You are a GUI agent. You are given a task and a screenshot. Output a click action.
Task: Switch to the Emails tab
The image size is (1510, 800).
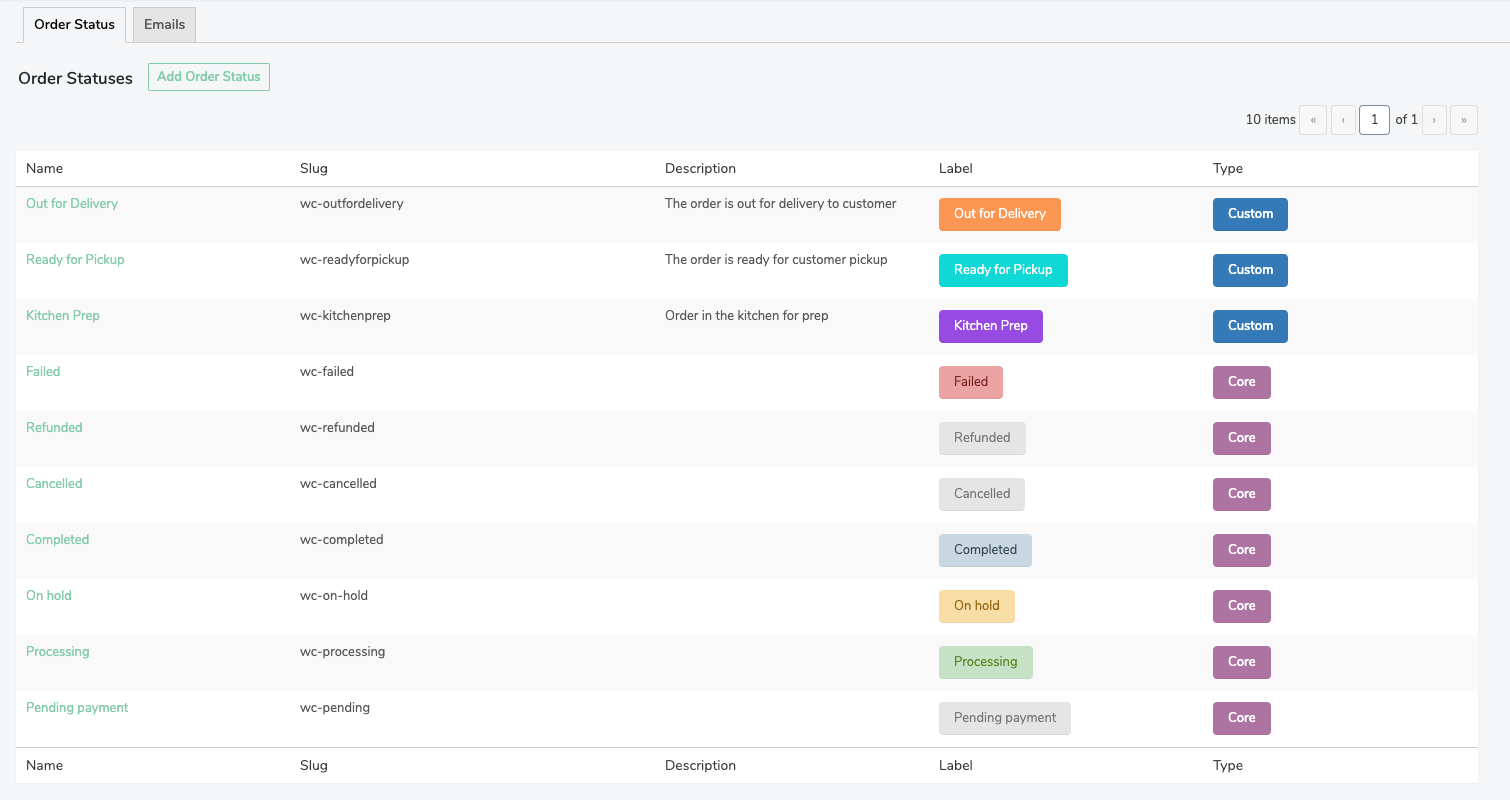click(x=163, y=24)
